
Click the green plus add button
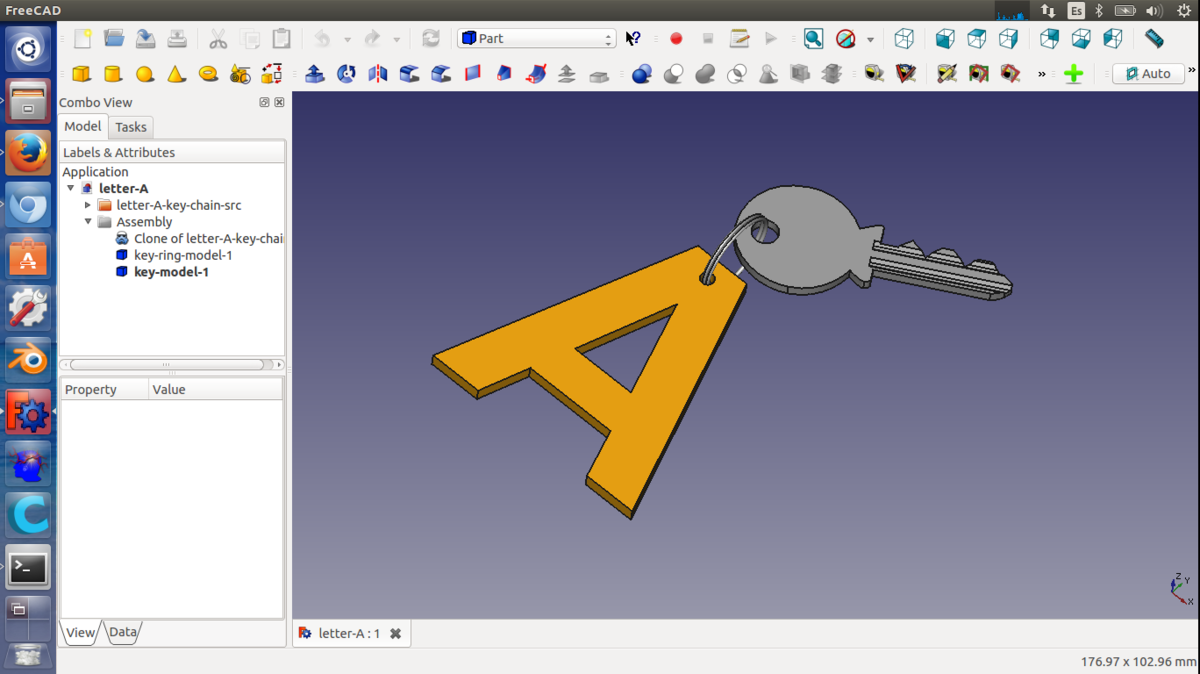pyautogui.click(x=1073, y=73)
